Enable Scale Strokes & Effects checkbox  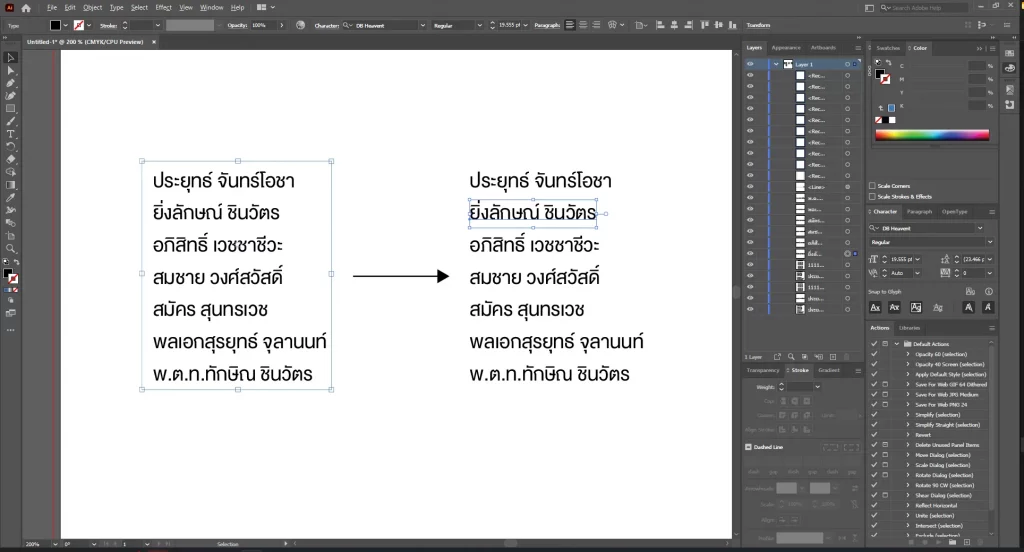pyautogui.click(x=872, y=196)
